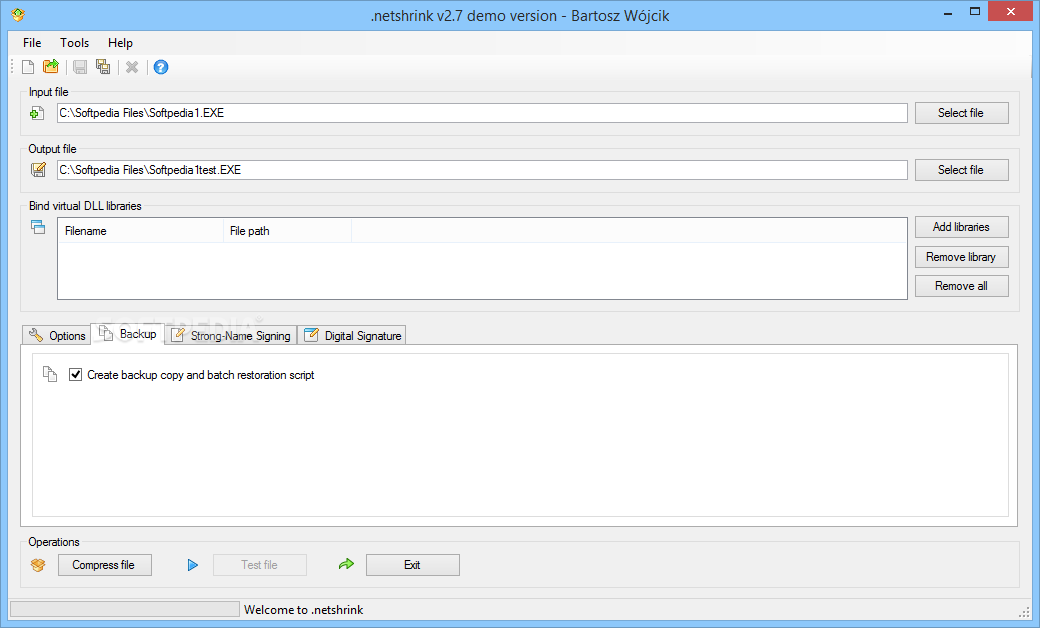Click the Remove library button
The width and height of the screenshot is (1040, 628).
coord(962,257)
